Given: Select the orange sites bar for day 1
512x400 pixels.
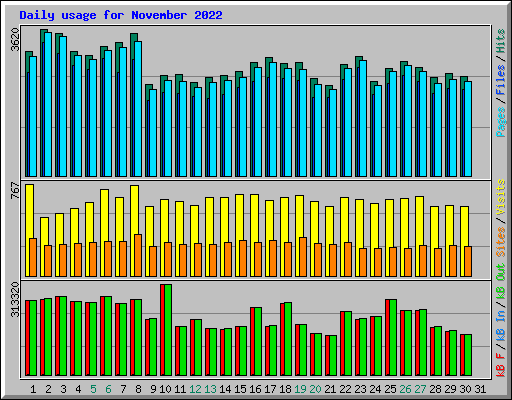Looking at the screenshot, I should pos(33,257).
